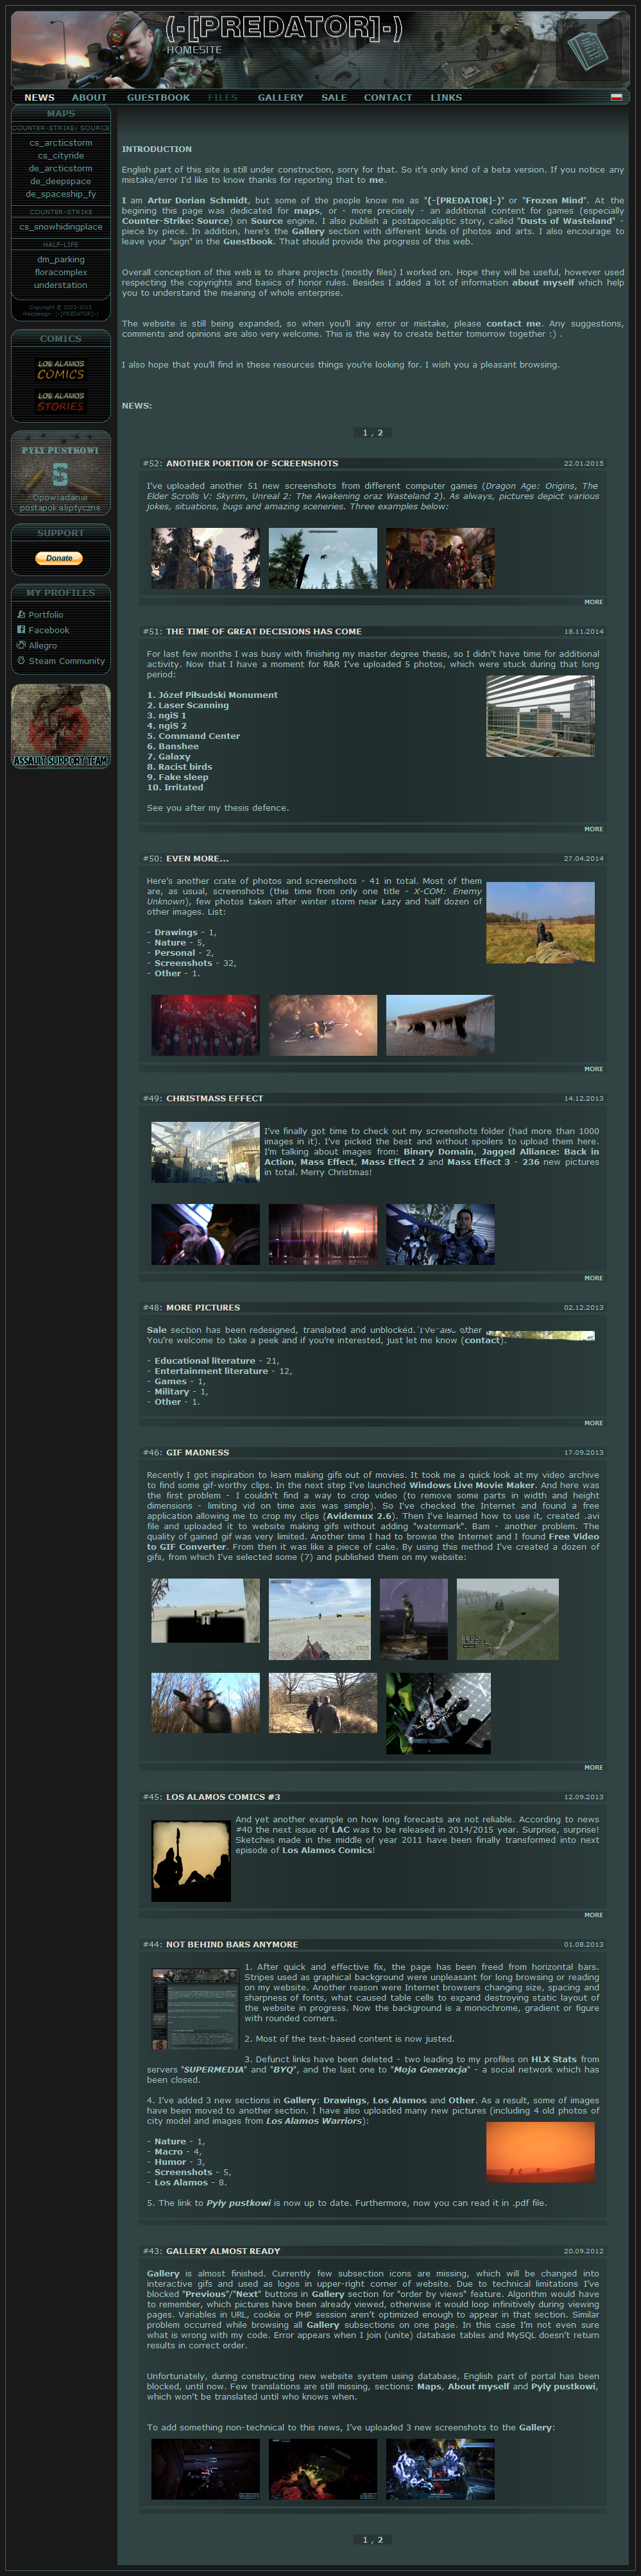Click the Assault Support Team badge
641x2576 pixels.
point(61,726)
